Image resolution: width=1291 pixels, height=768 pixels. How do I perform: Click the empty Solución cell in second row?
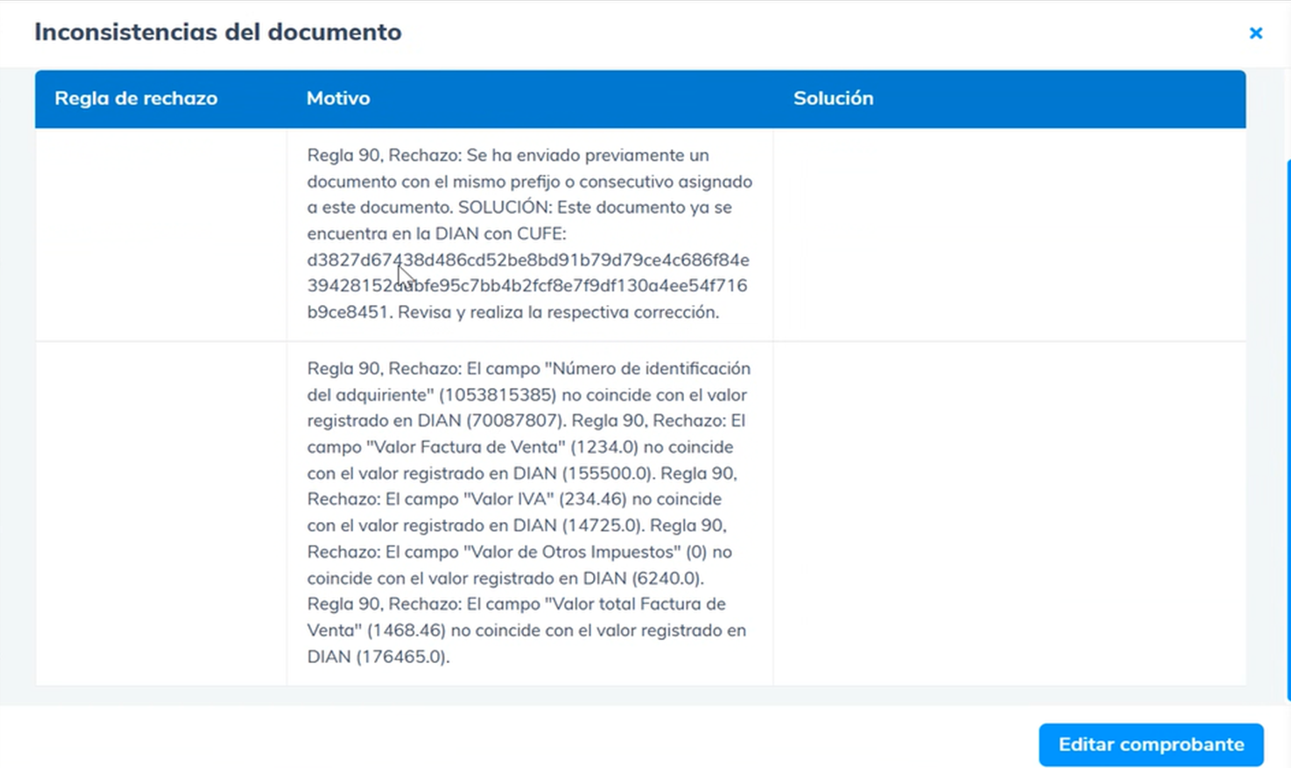click(1008, 513)
